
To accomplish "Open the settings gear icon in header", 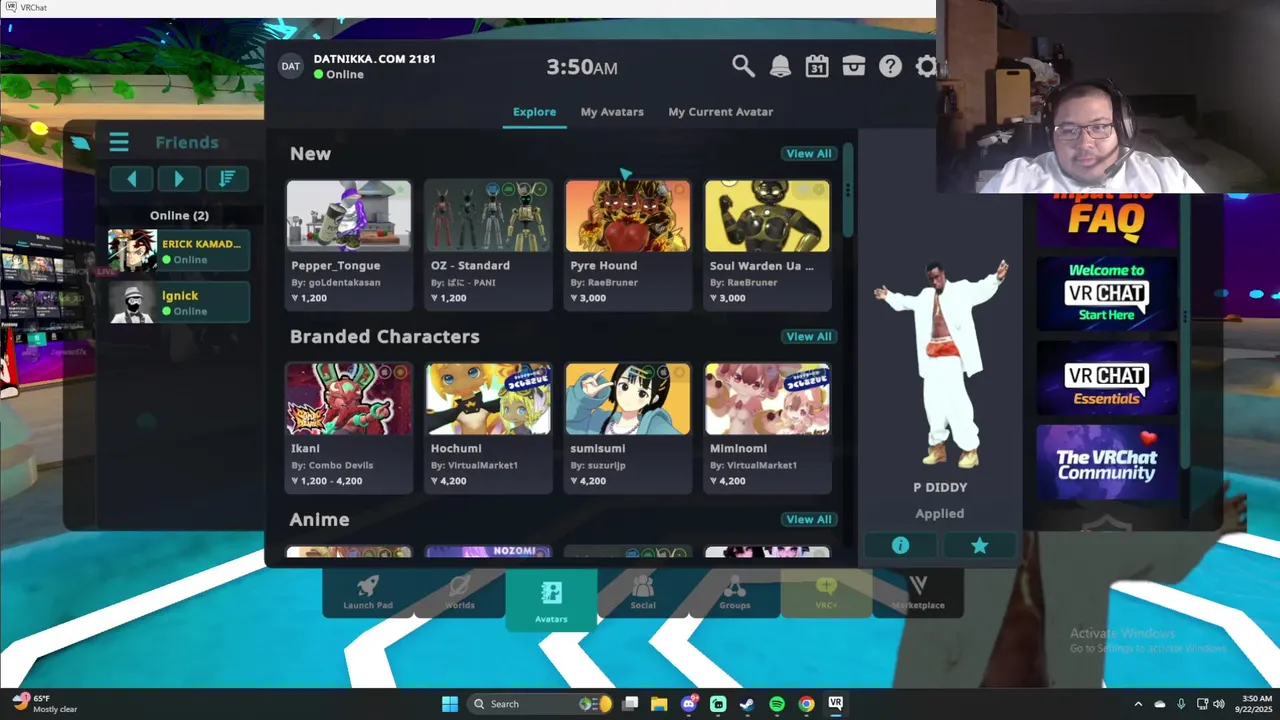I will click(x=926, y=66).
